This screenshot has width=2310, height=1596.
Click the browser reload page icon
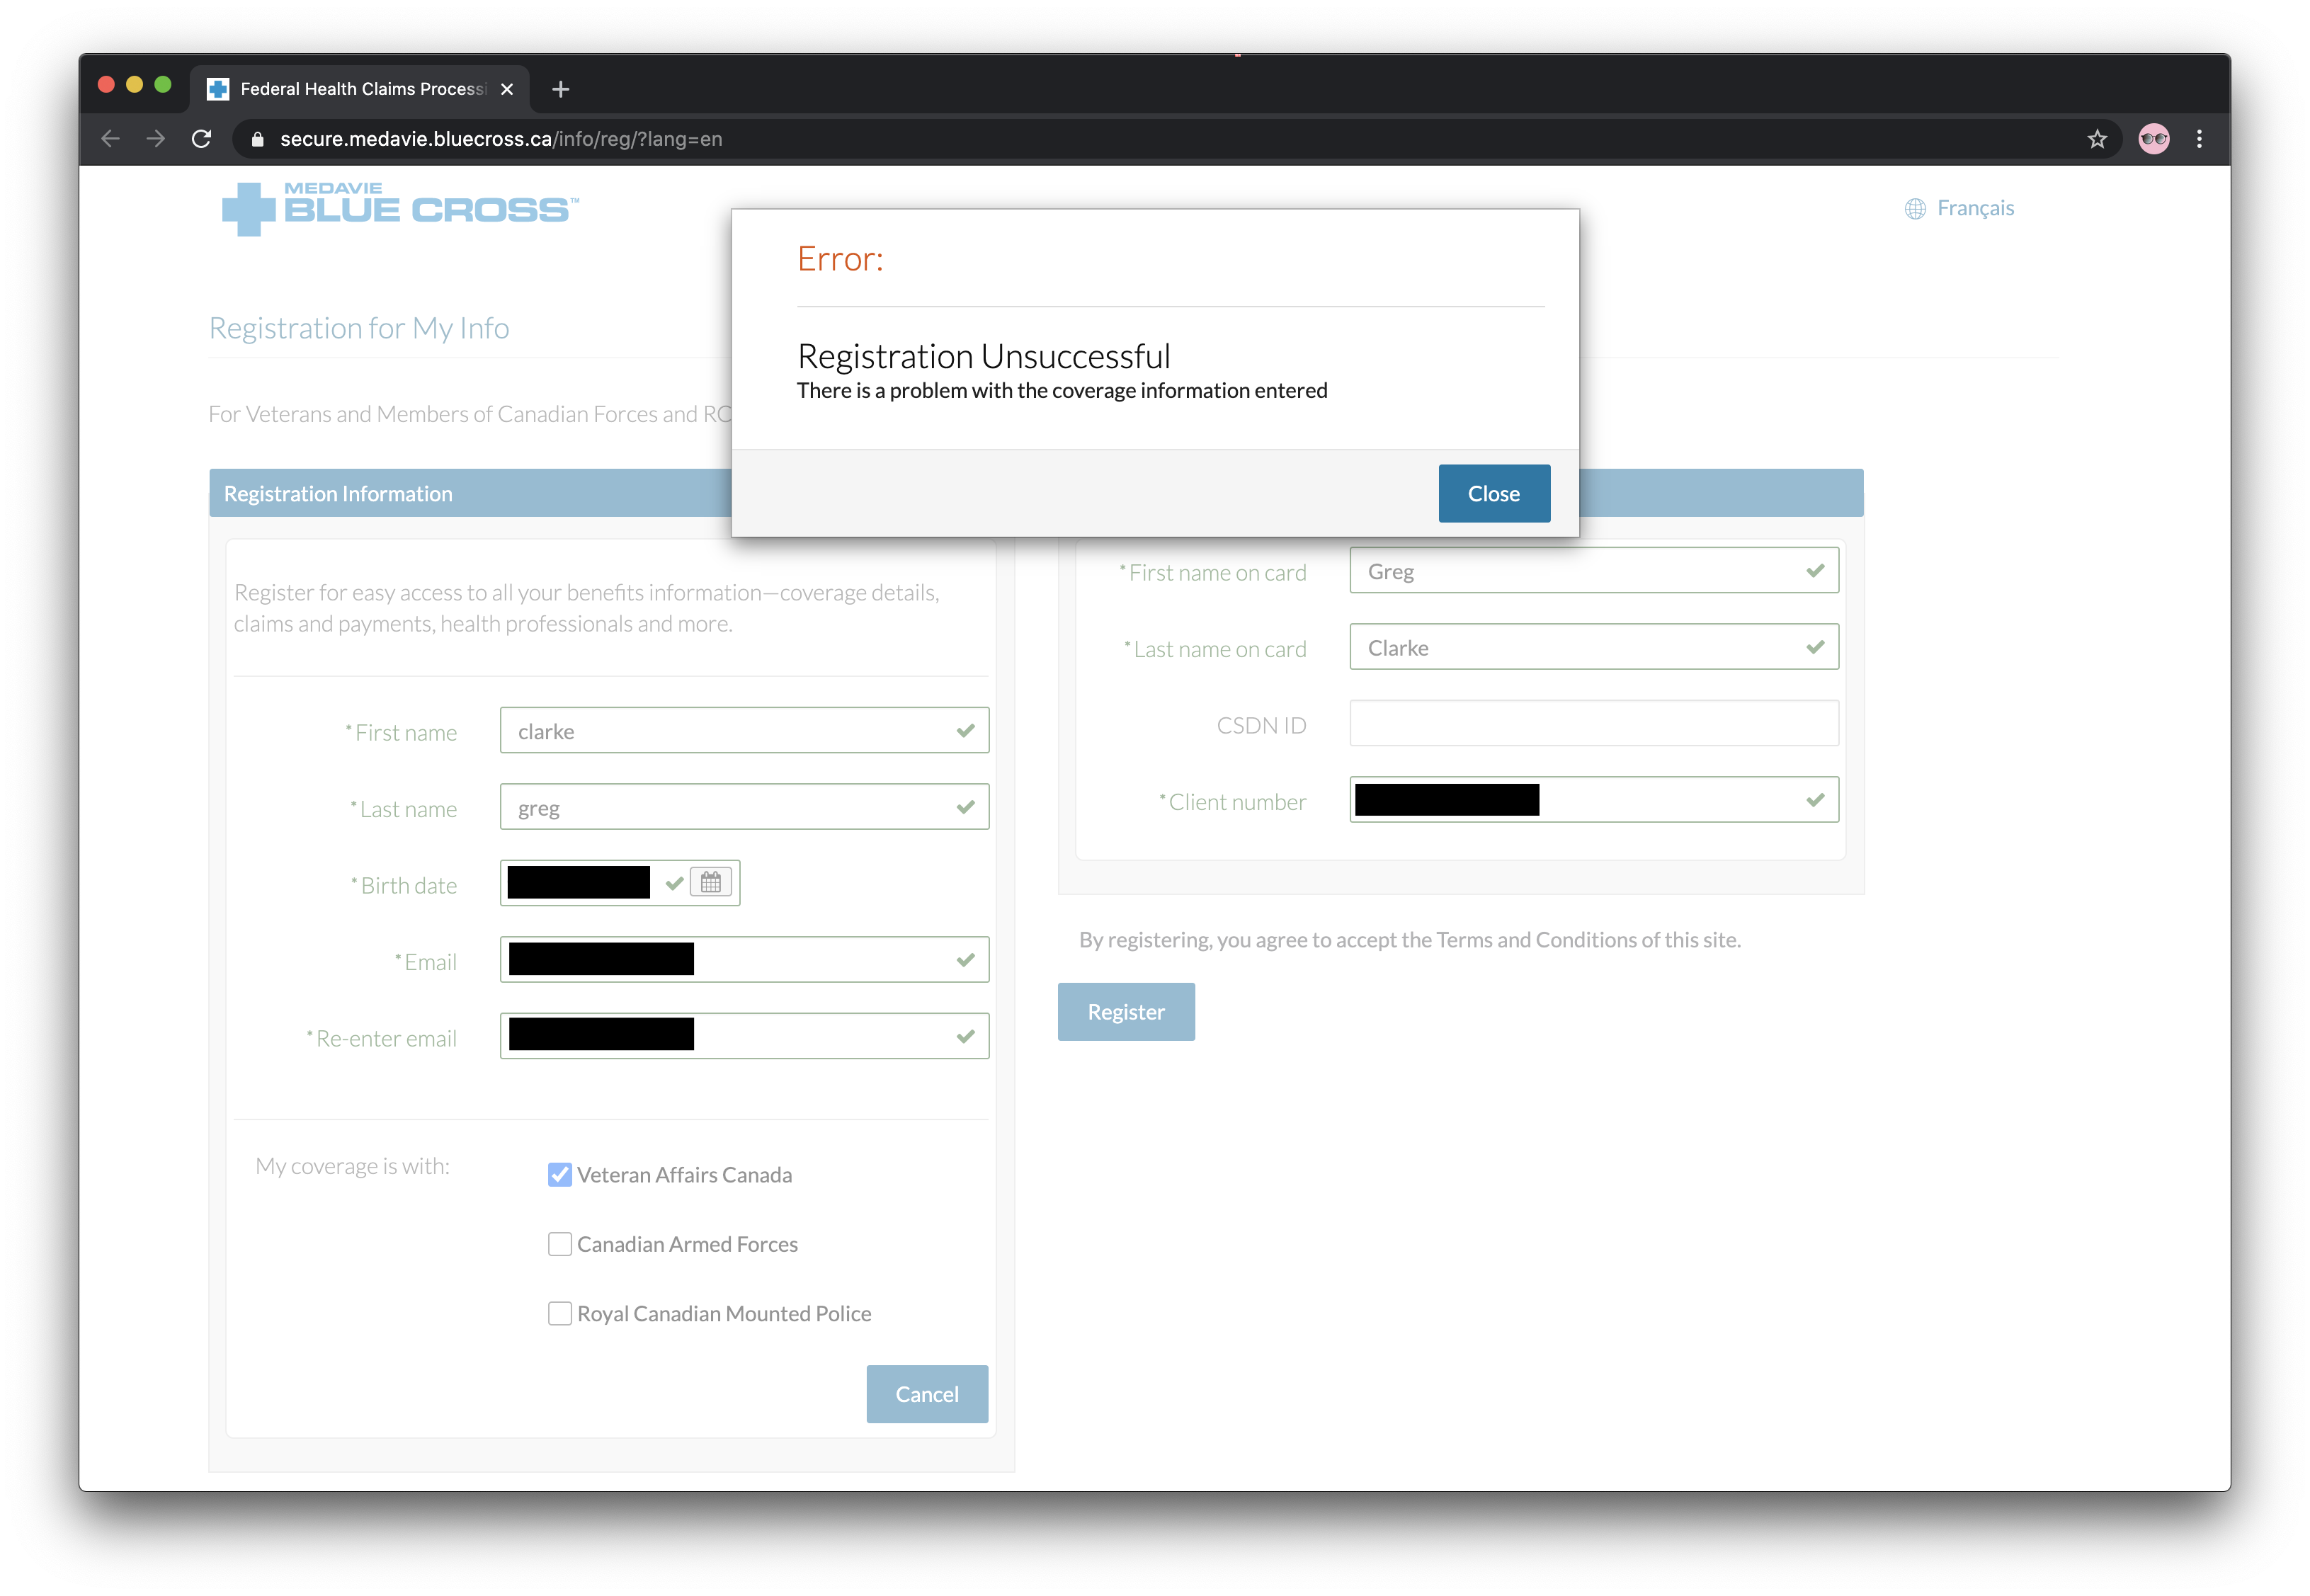[x=202, y=139]
